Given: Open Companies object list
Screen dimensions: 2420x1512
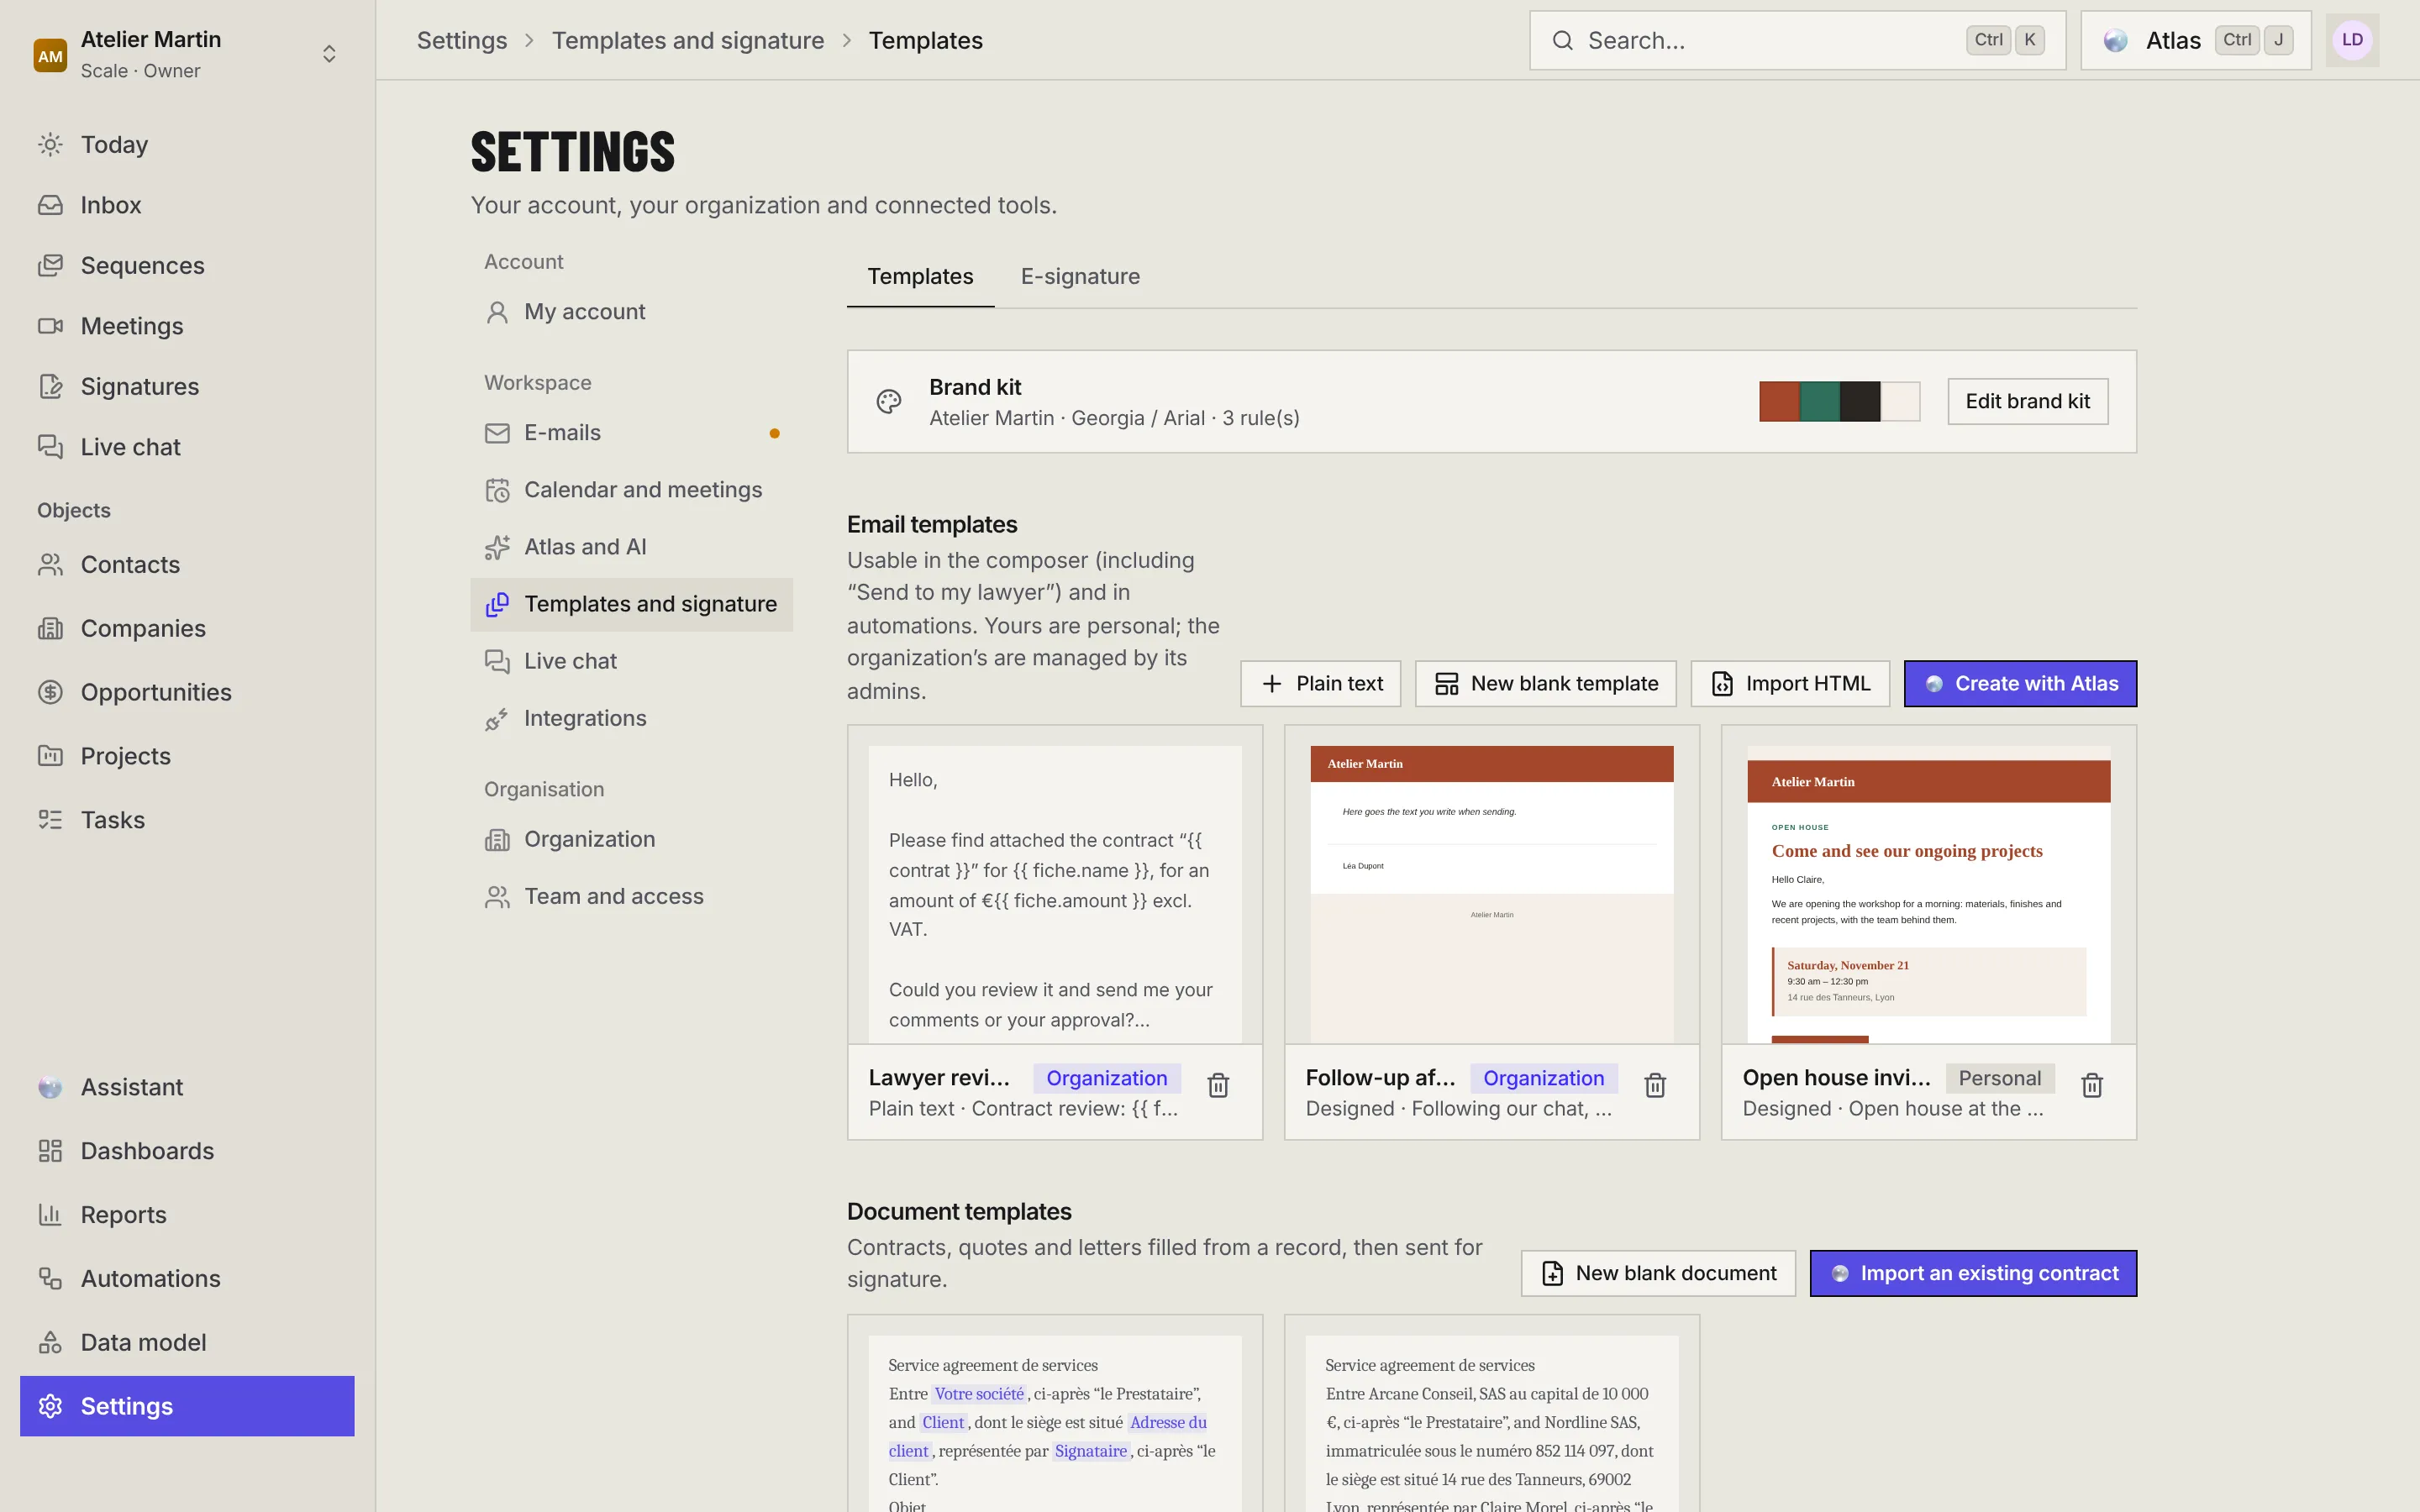Looking at the screenshot, I should pyautogui.click(x=187, y=629).
